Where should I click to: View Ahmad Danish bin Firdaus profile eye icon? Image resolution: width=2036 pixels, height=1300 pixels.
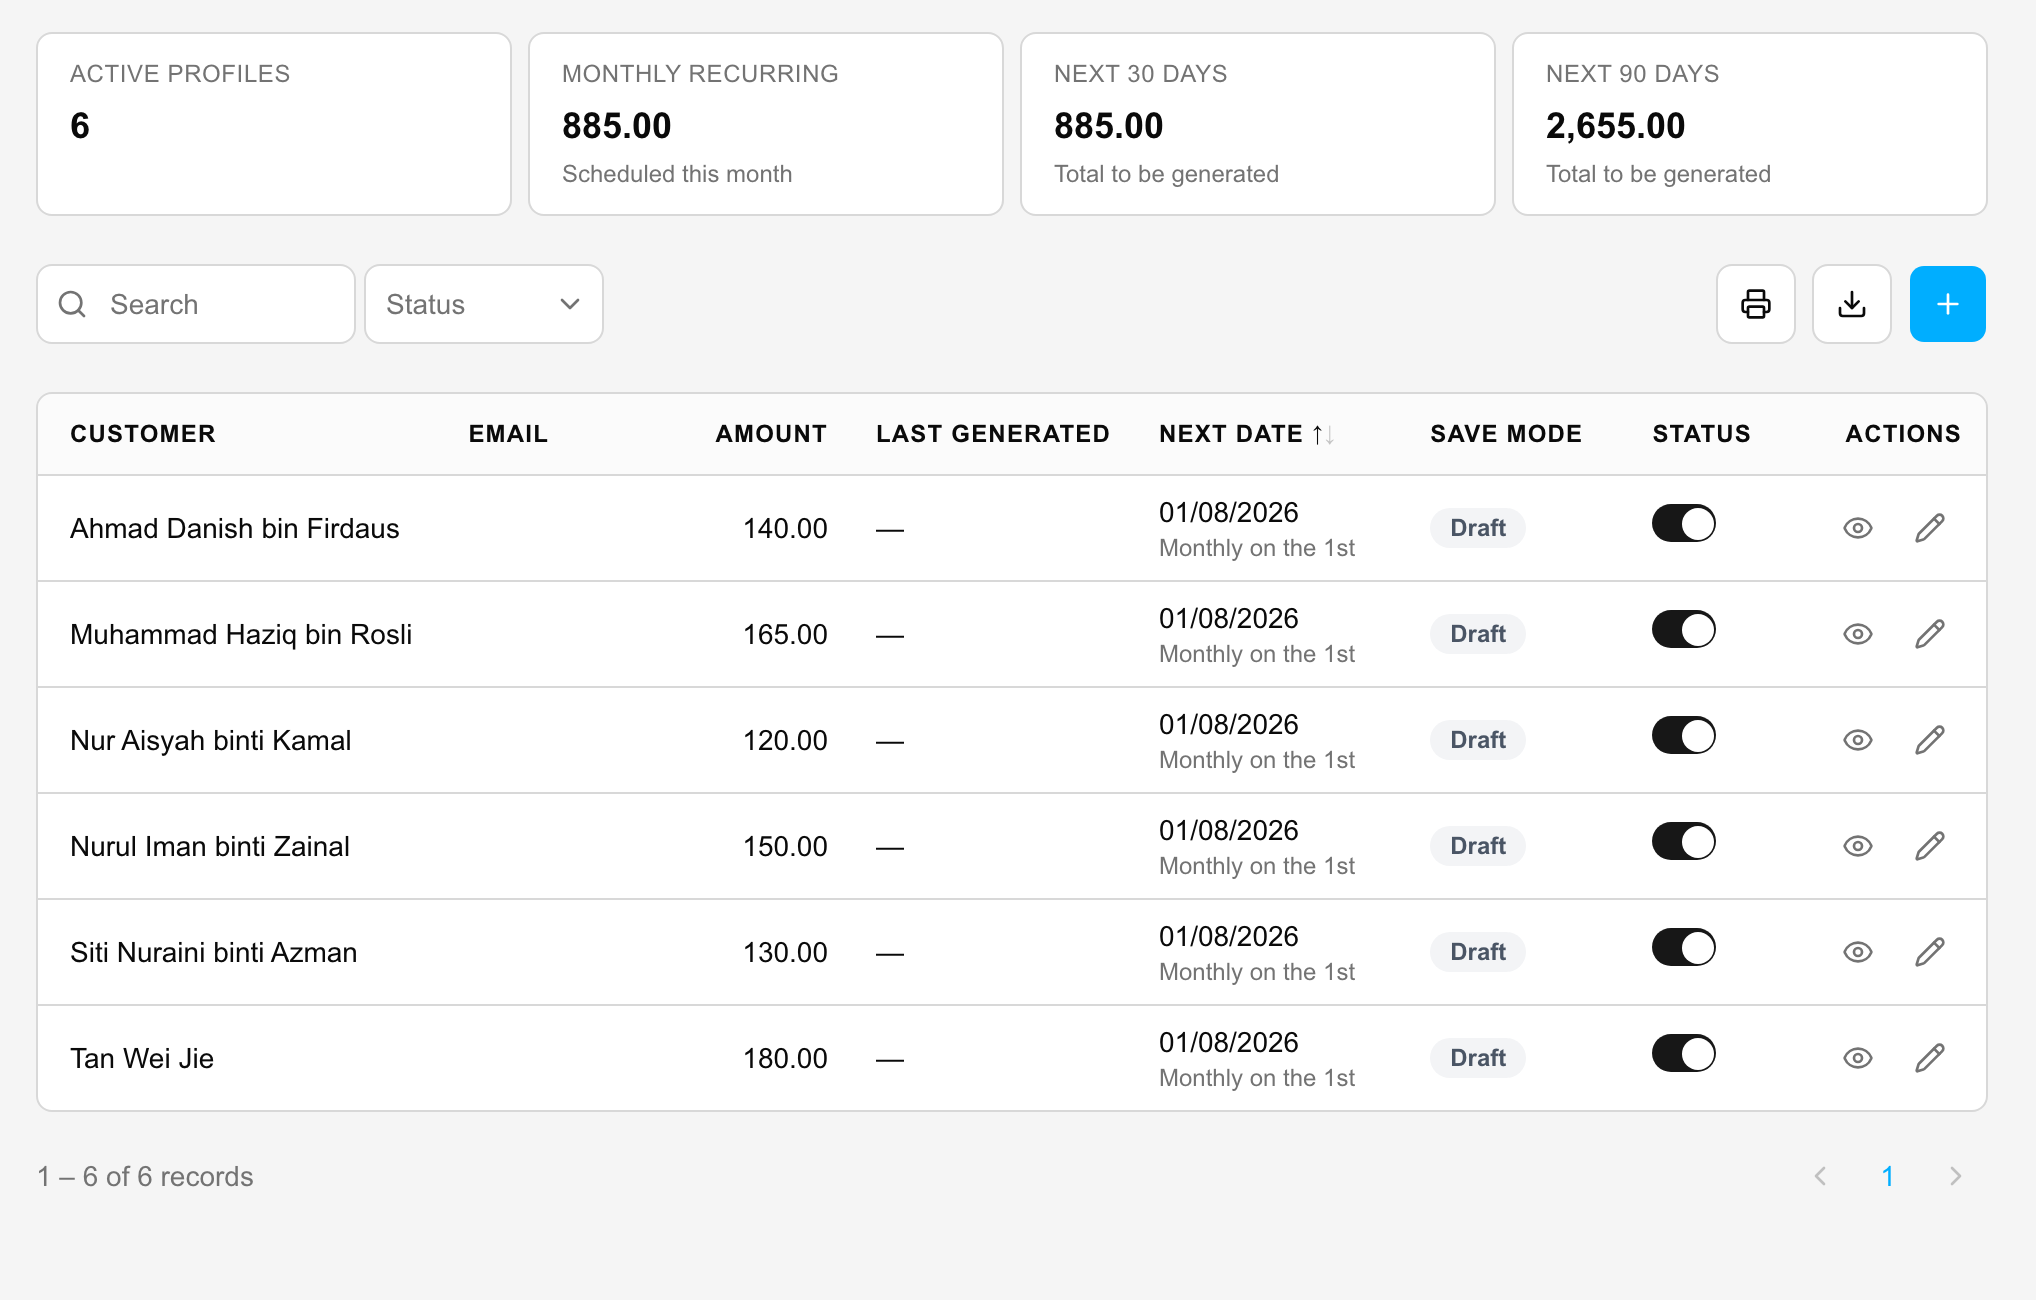point(1857,528)
